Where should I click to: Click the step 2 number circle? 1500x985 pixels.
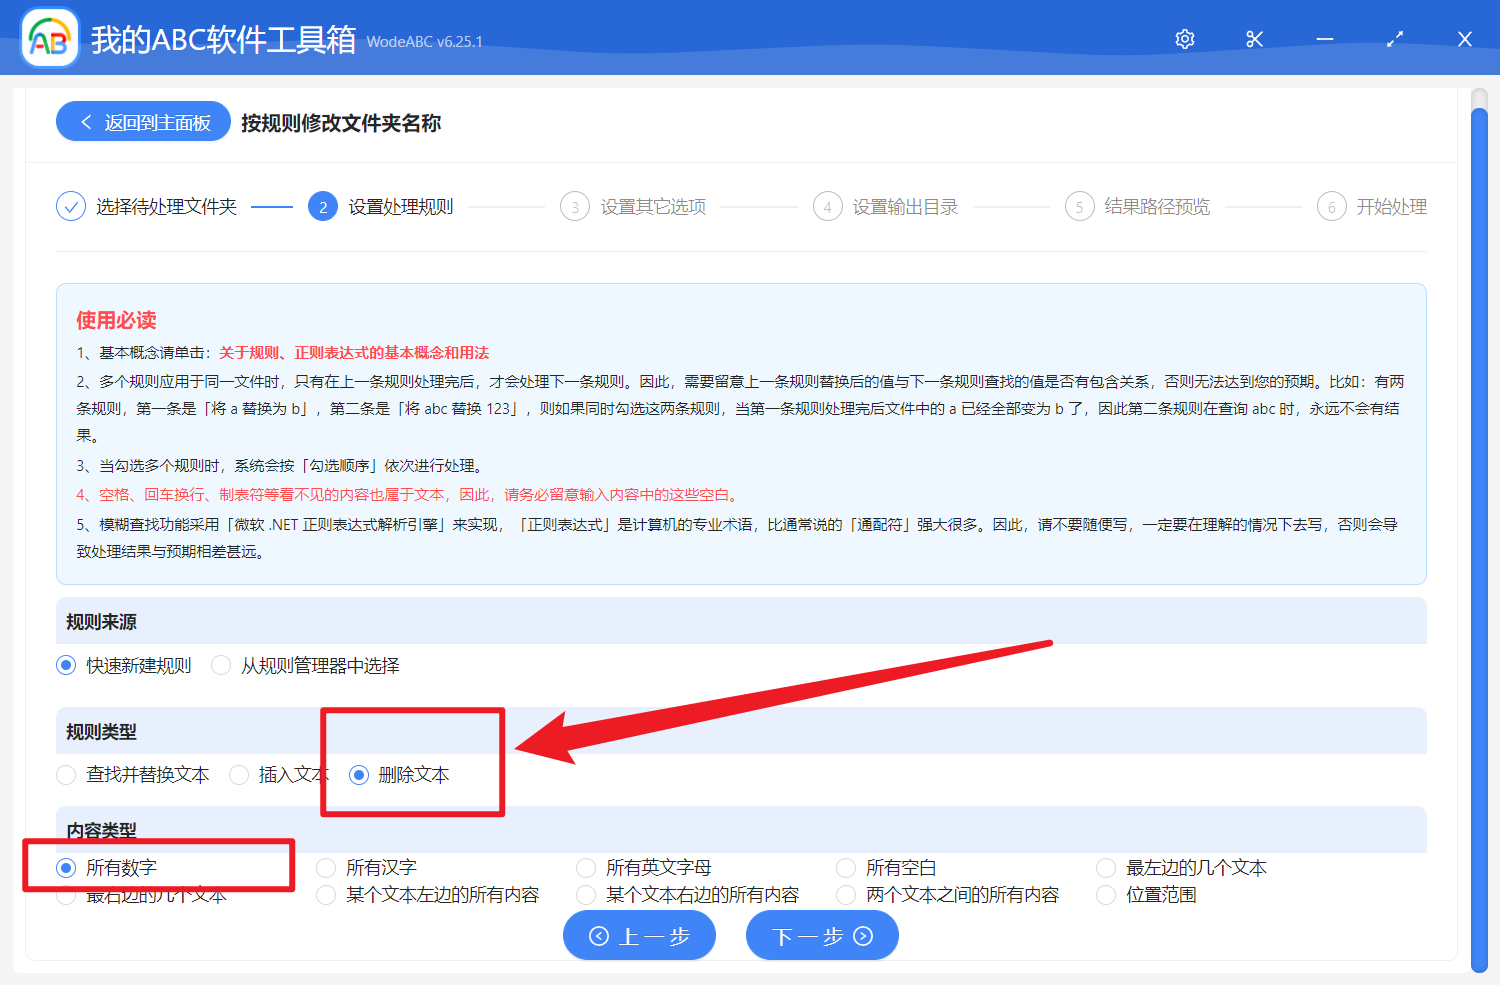tap(323, 207)
